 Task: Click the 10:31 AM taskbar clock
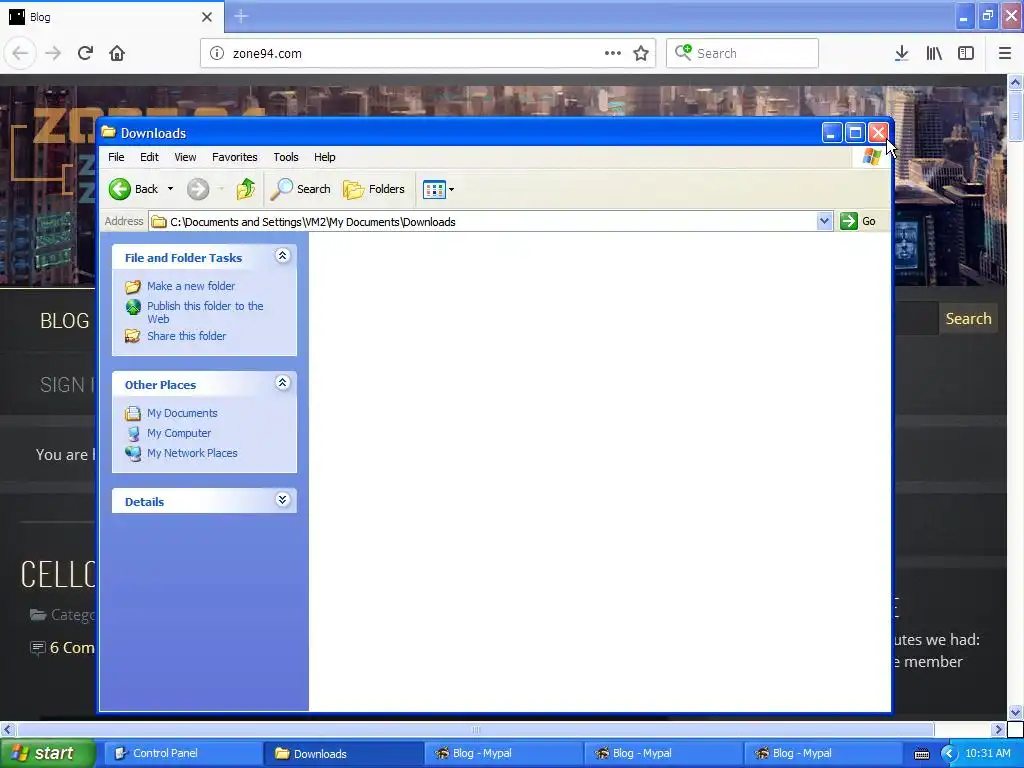point(987,754)
